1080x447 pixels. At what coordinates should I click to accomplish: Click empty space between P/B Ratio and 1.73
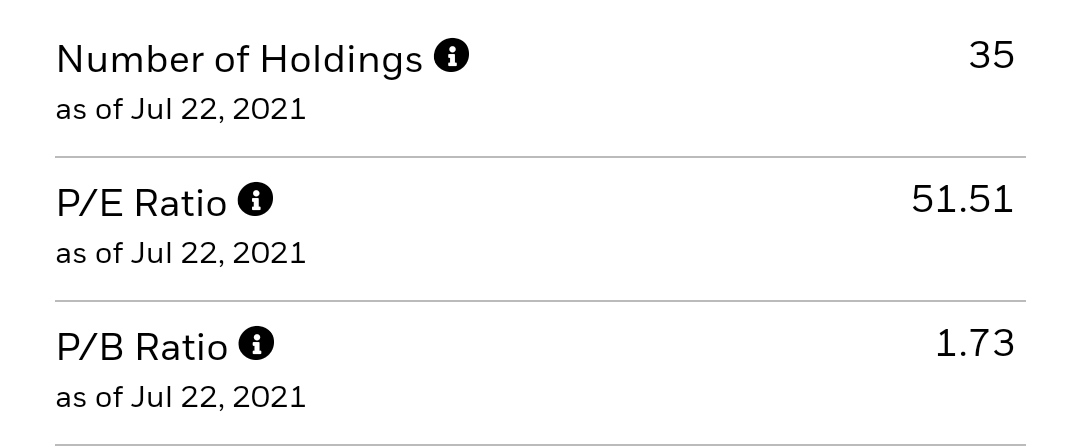point(605,344)
